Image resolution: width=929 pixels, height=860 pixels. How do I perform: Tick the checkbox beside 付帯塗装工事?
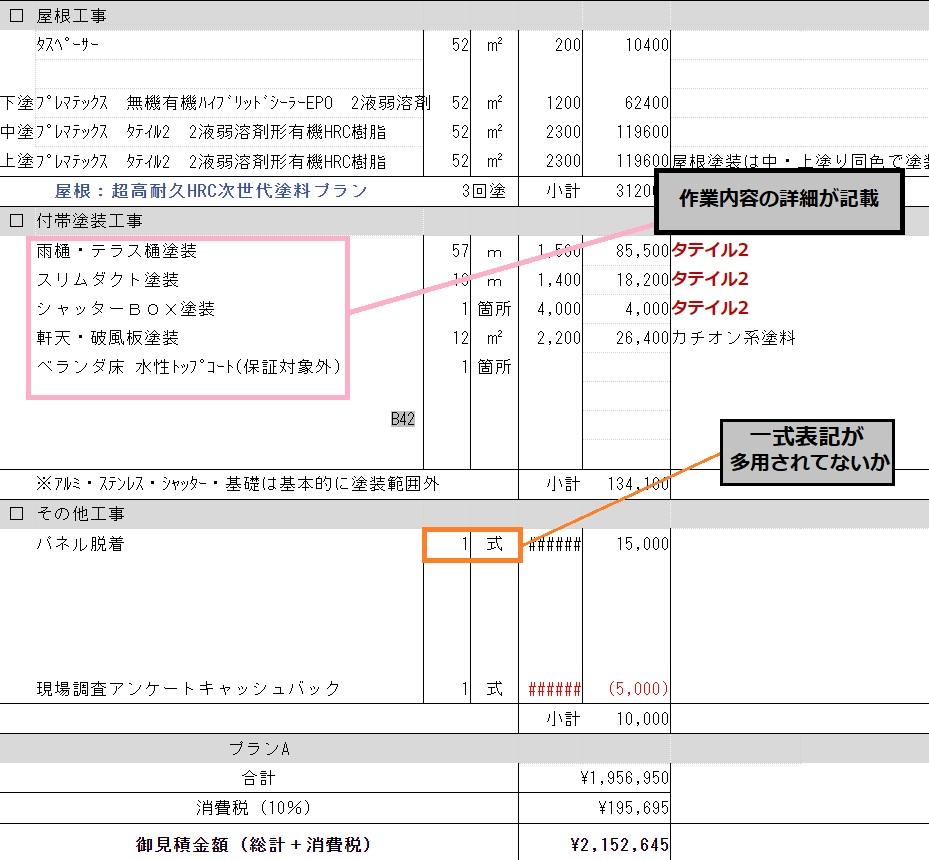[17, 220]
